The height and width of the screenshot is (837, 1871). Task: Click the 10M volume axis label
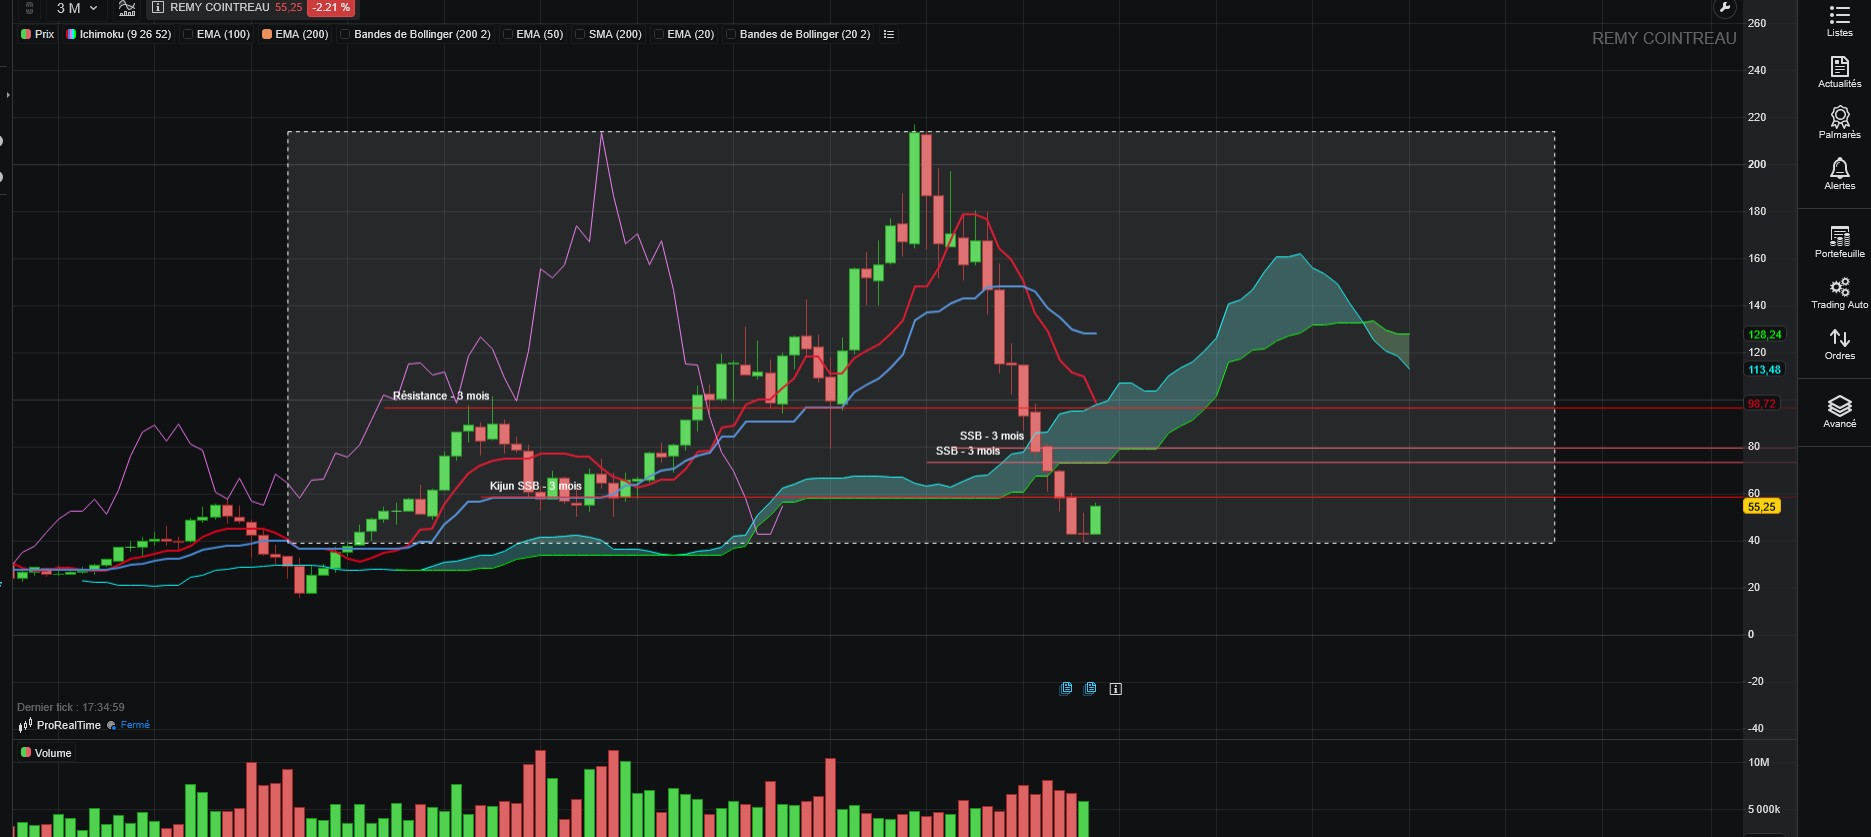click(1759, 762)
